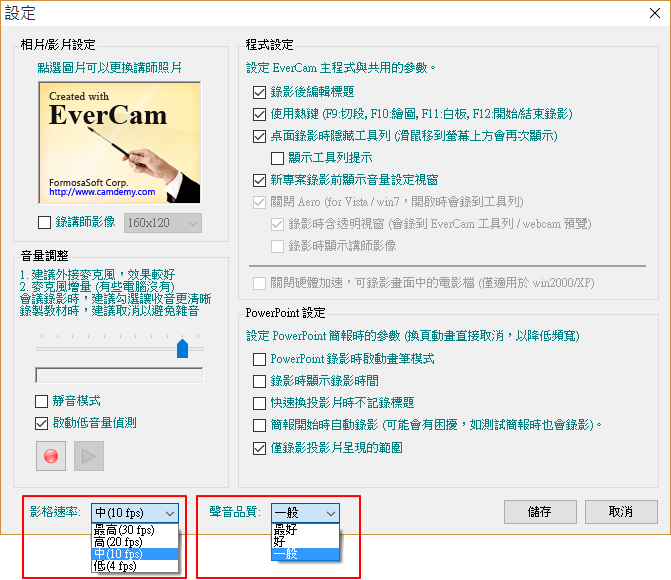Viewport: 671px width, 580px height.
Task: Click the grey play audio test button
Action: click(89, 456)
